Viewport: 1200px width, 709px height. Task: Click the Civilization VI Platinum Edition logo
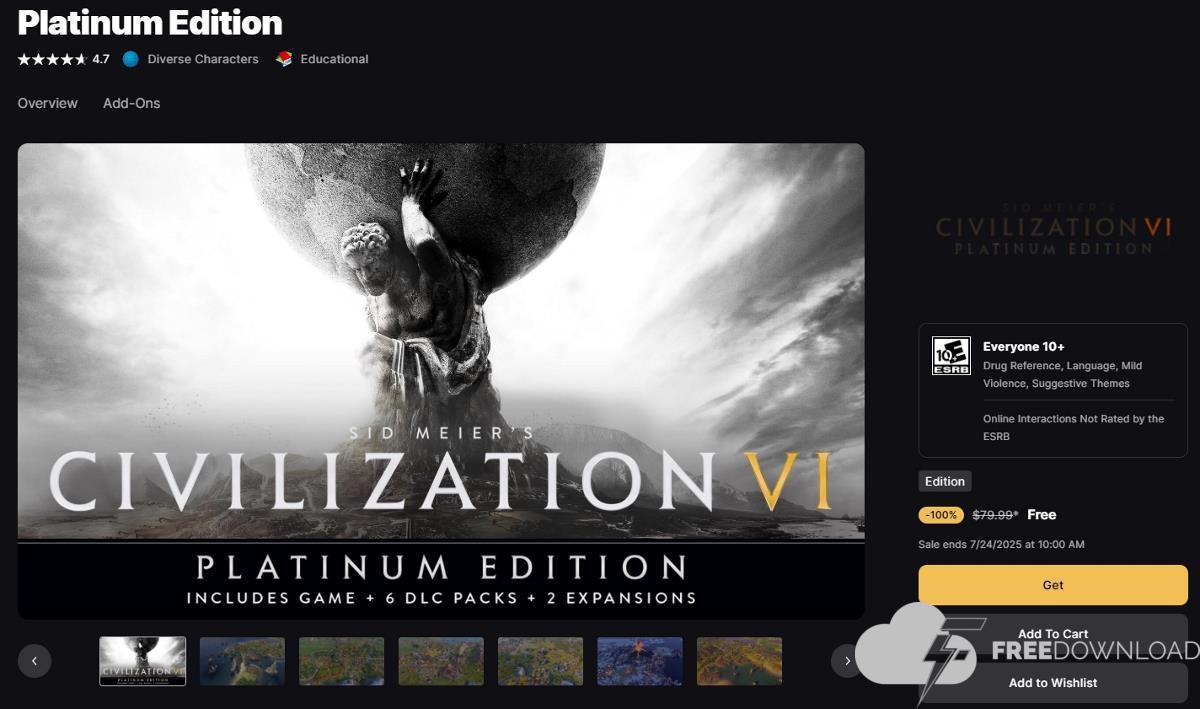1053,234
